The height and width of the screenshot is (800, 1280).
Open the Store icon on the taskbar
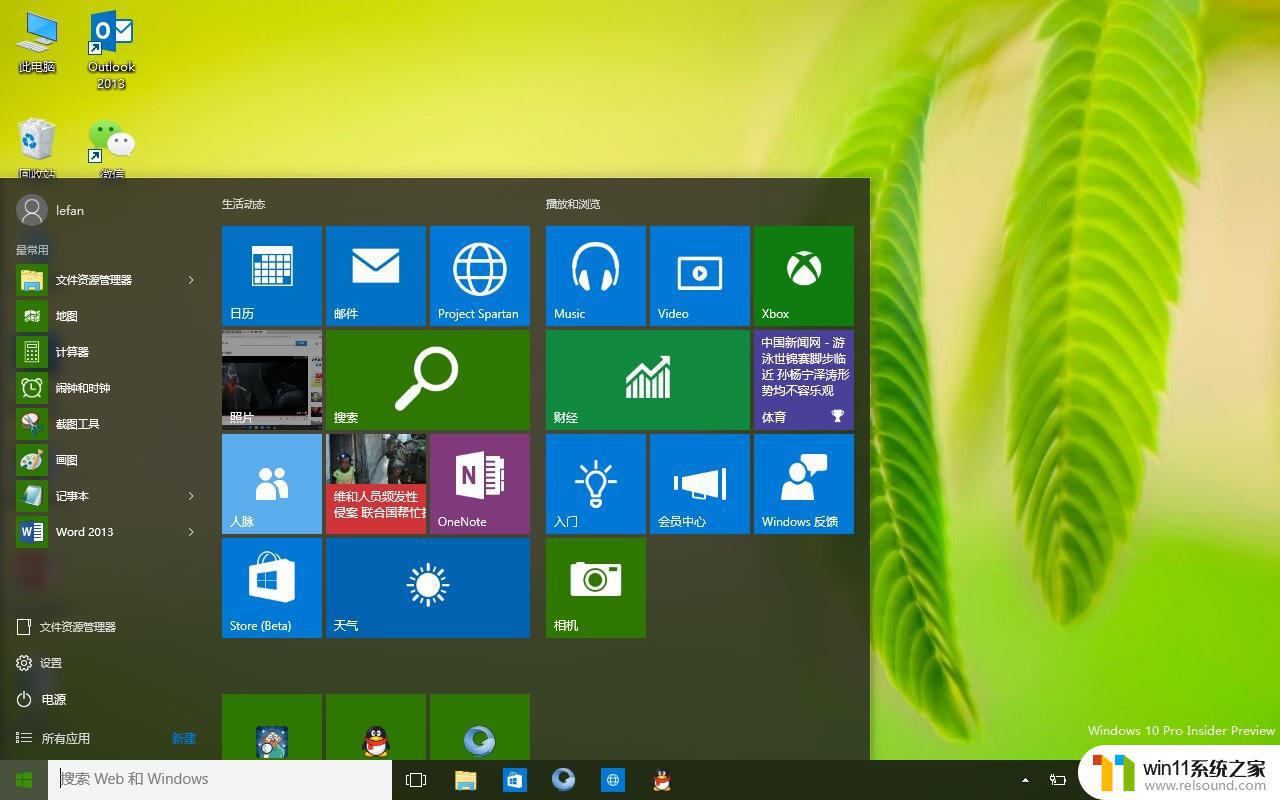[x=514, y=780]
